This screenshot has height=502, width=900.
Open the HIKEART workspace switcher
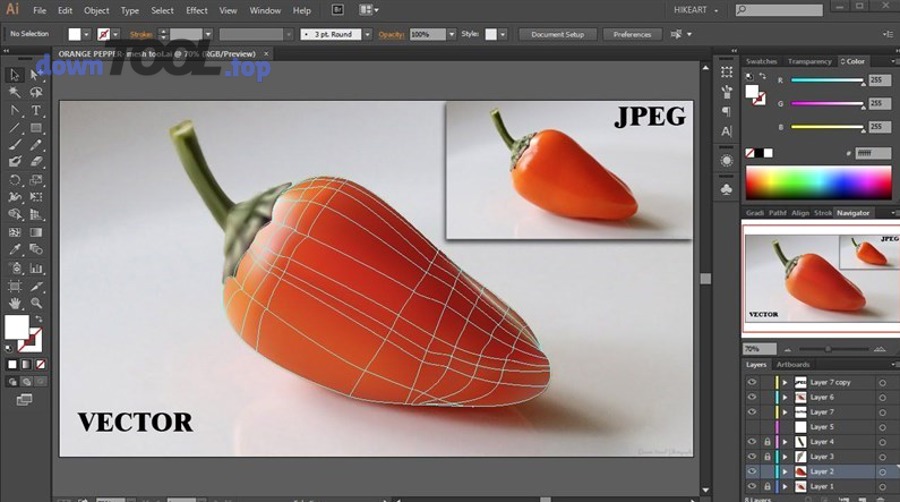pos(696,10)
